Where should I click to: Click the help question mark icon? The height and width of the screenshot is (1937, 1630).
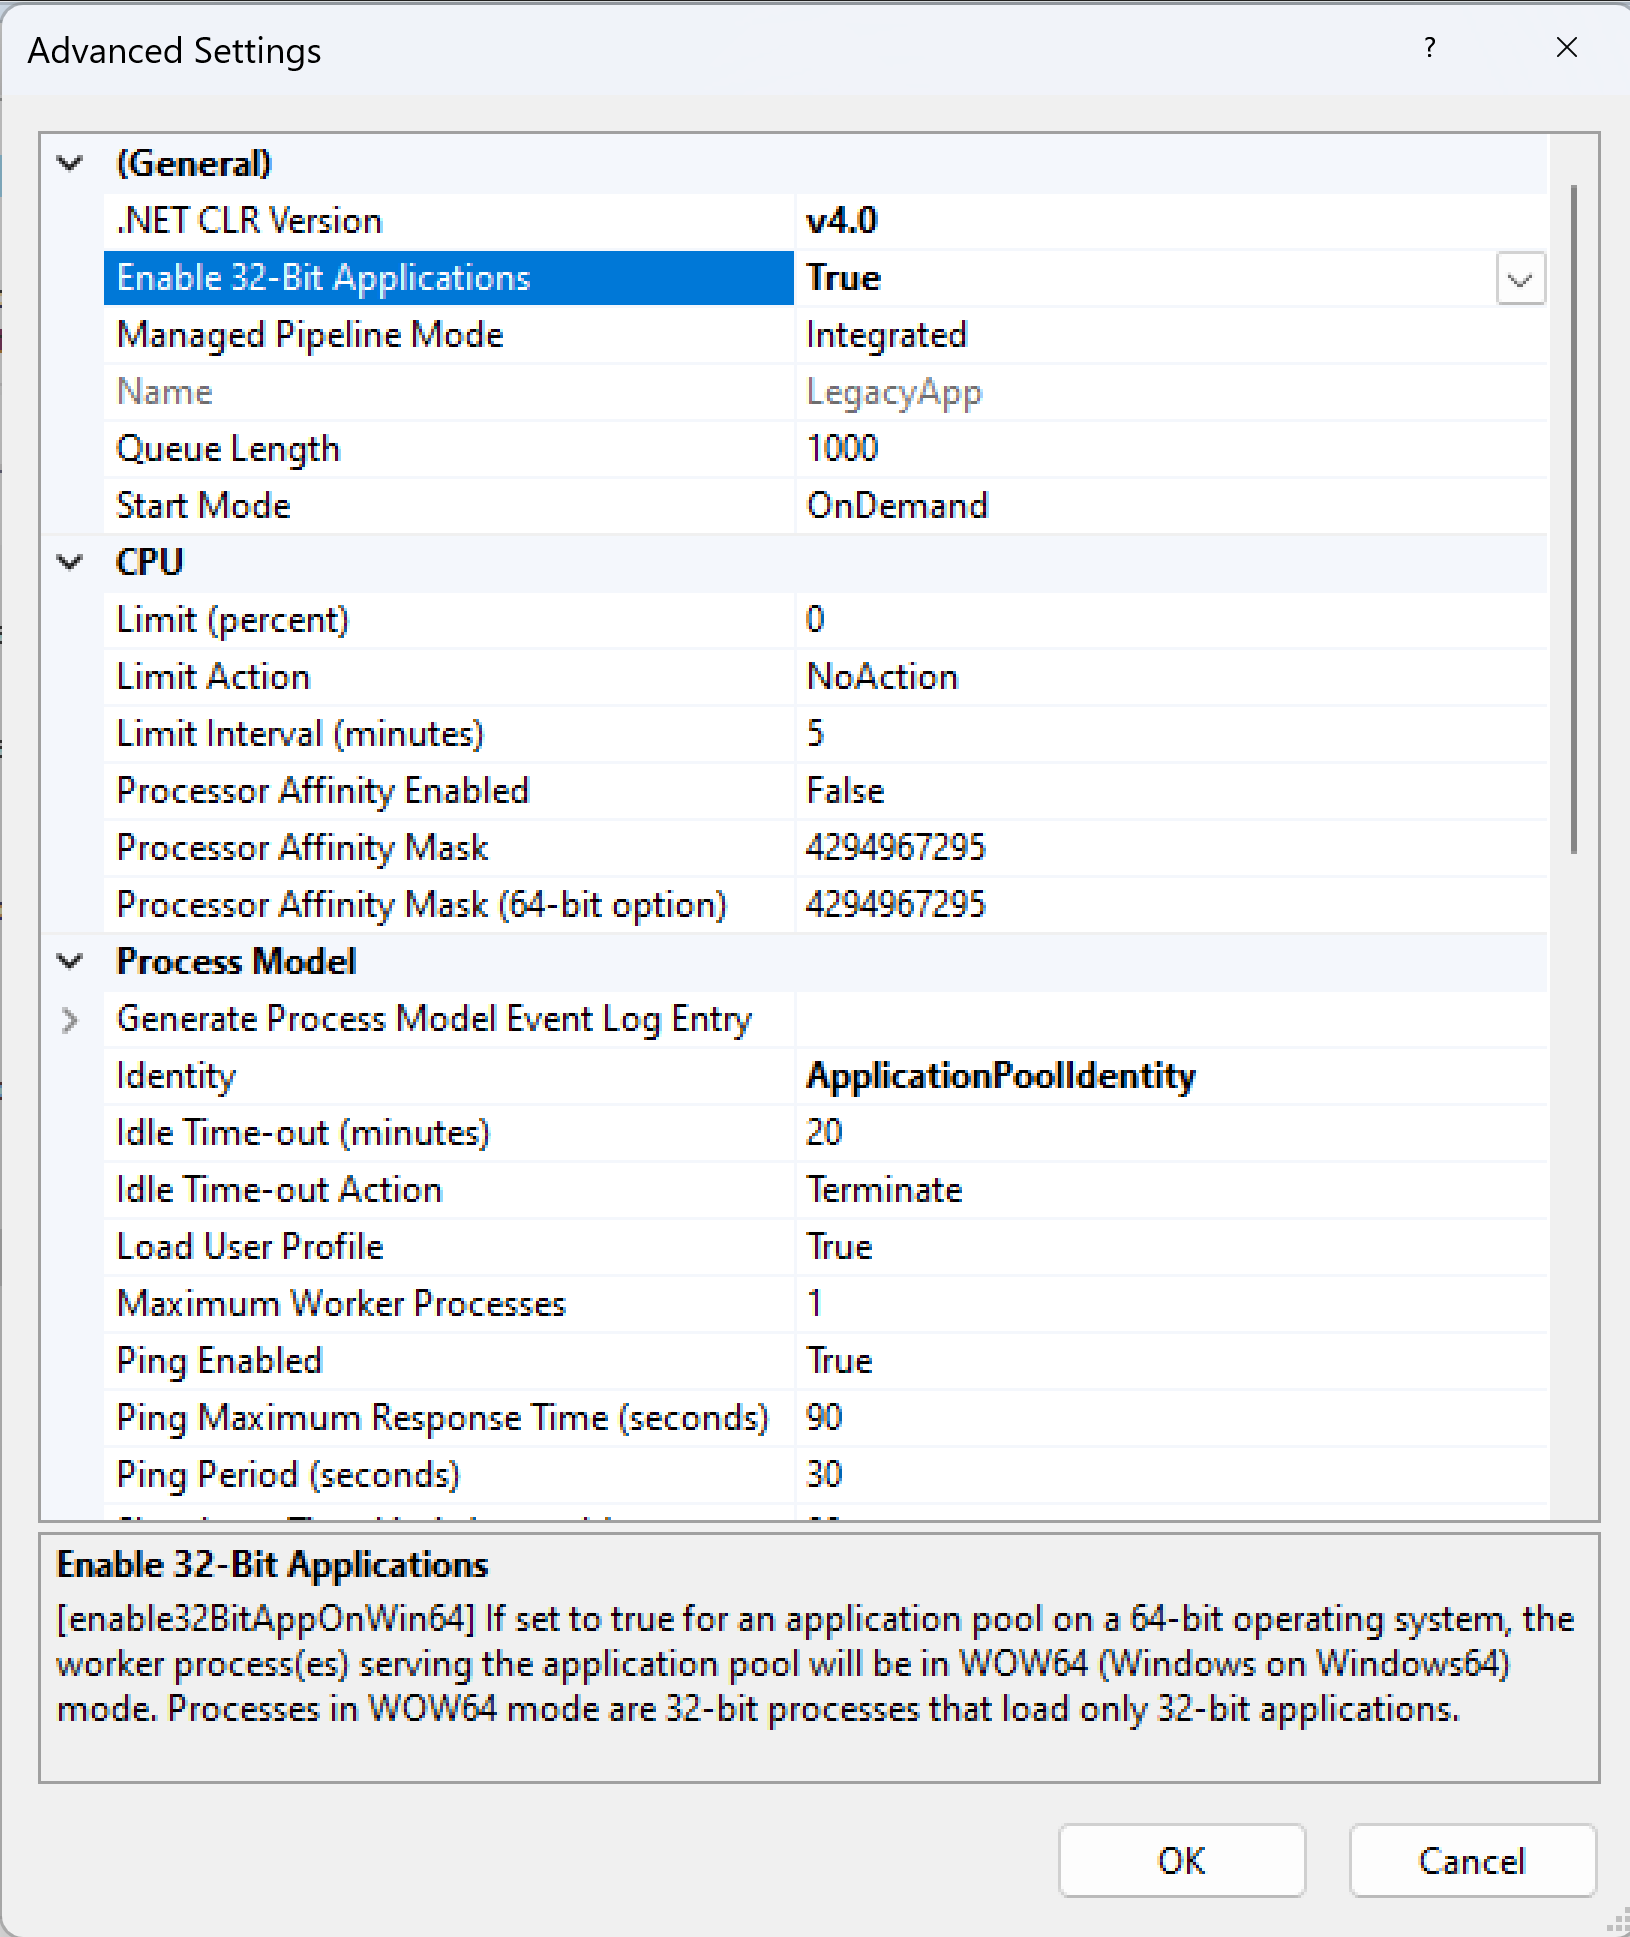[x=1430, y=48]
